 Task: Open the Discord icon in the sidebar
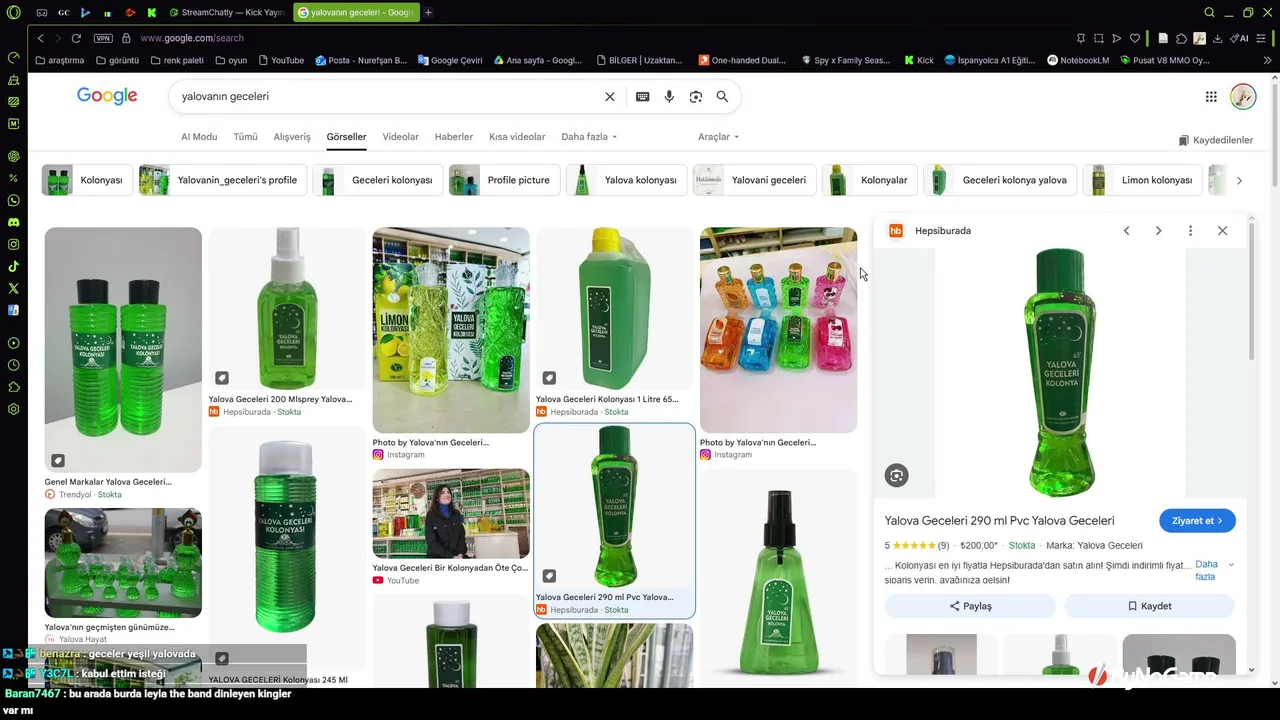coord(13,222)
